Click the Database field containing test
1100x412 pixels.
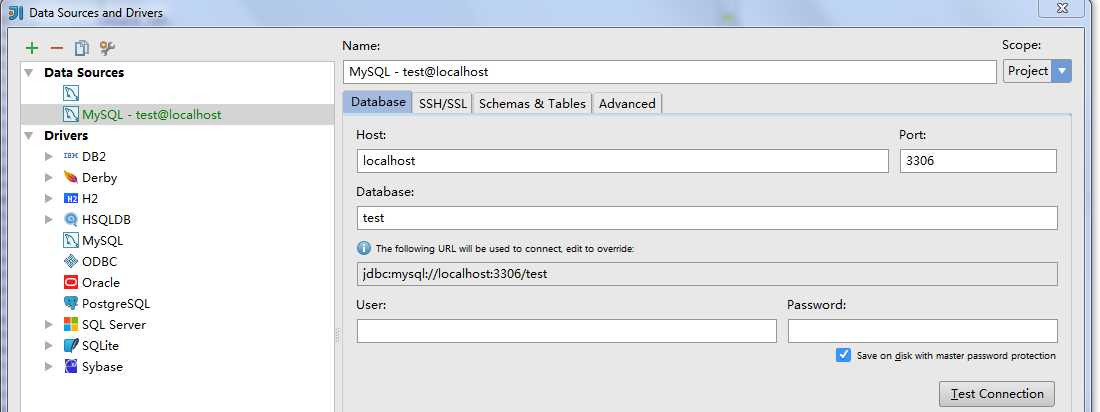pyautogui.click(x=706, y=218)
